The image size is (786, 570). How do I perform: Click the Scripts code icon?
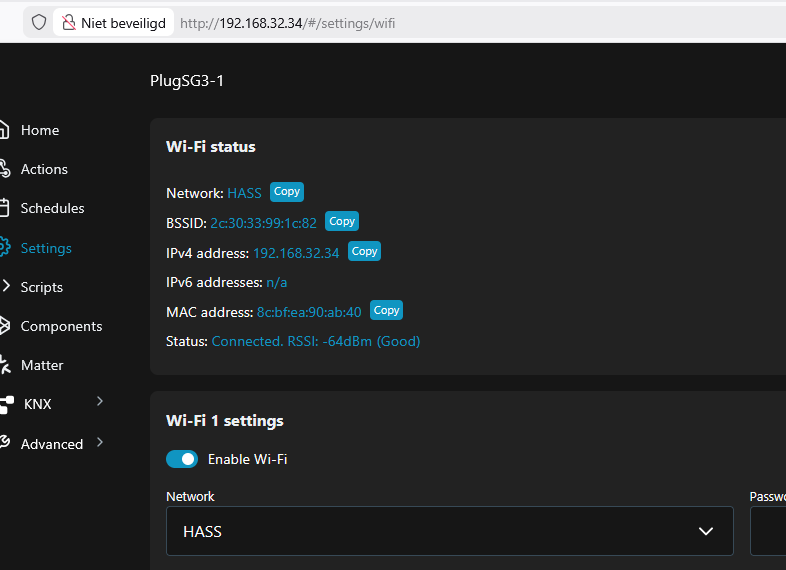tap(5, 287)
